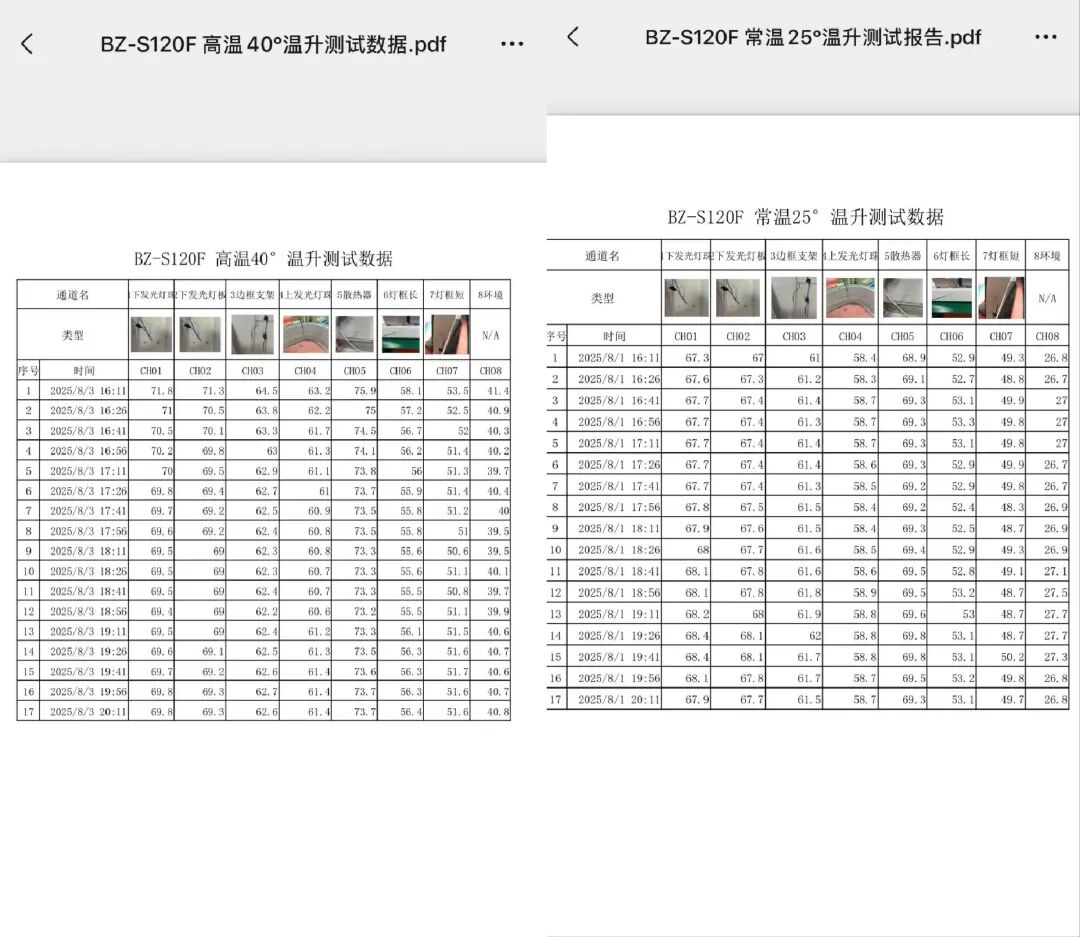Open CH04 photo thumbnail in 常温25° table

[850, 298]
